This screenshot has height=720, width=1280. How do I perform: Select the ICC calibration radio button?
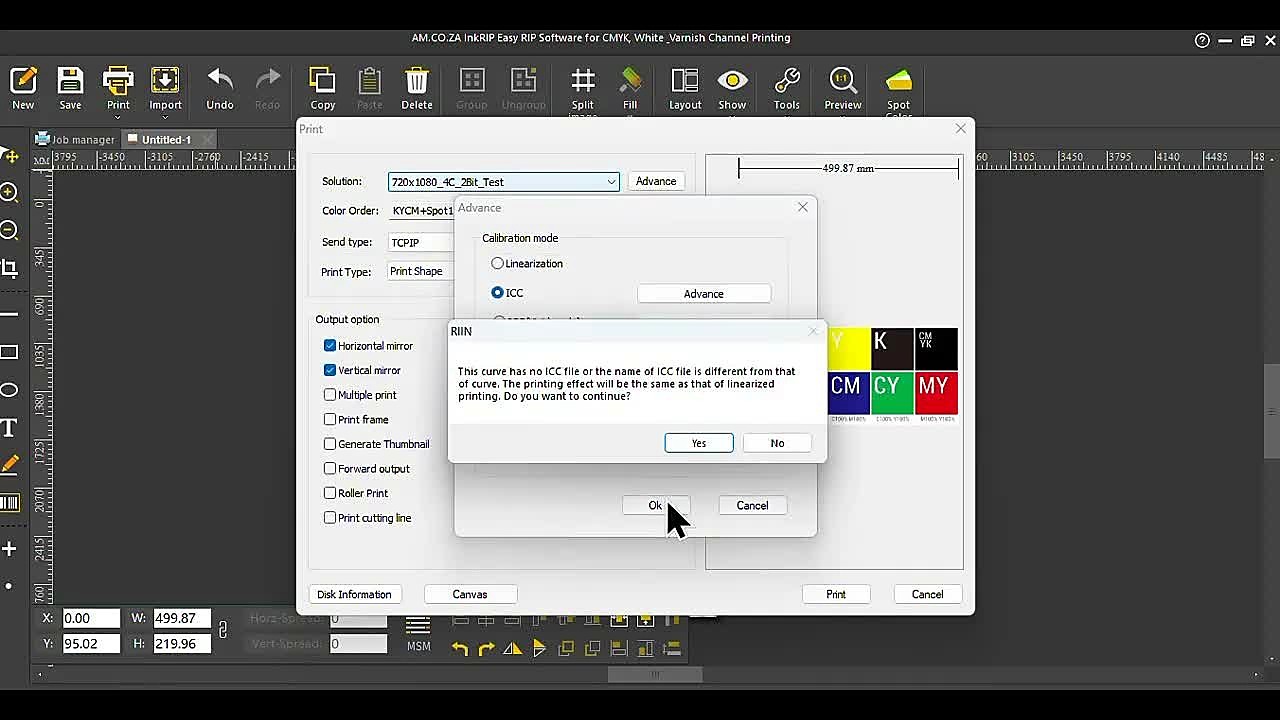click(x=497, y=293)
